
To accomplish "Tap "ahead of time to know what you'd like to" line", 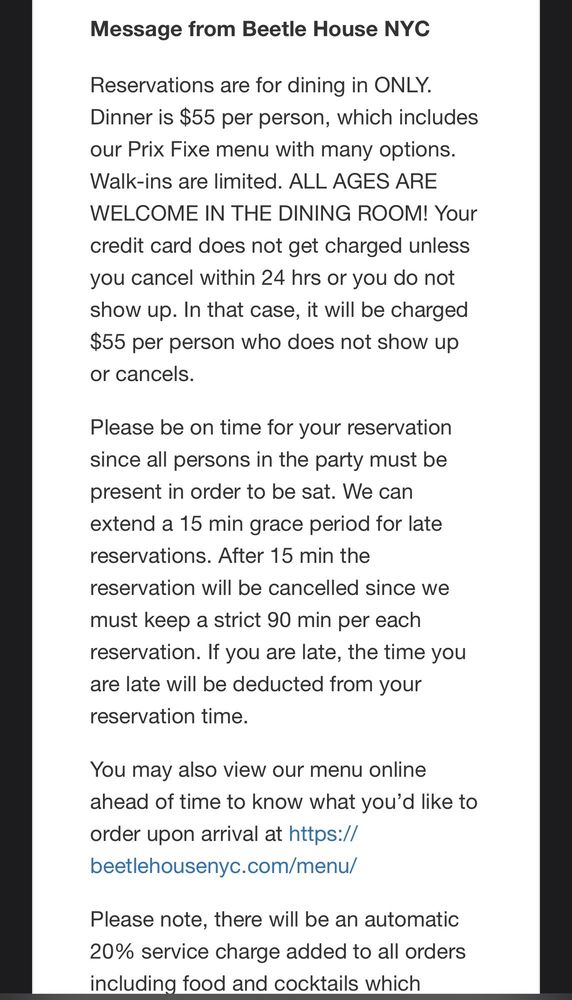I will coord(284,802).
